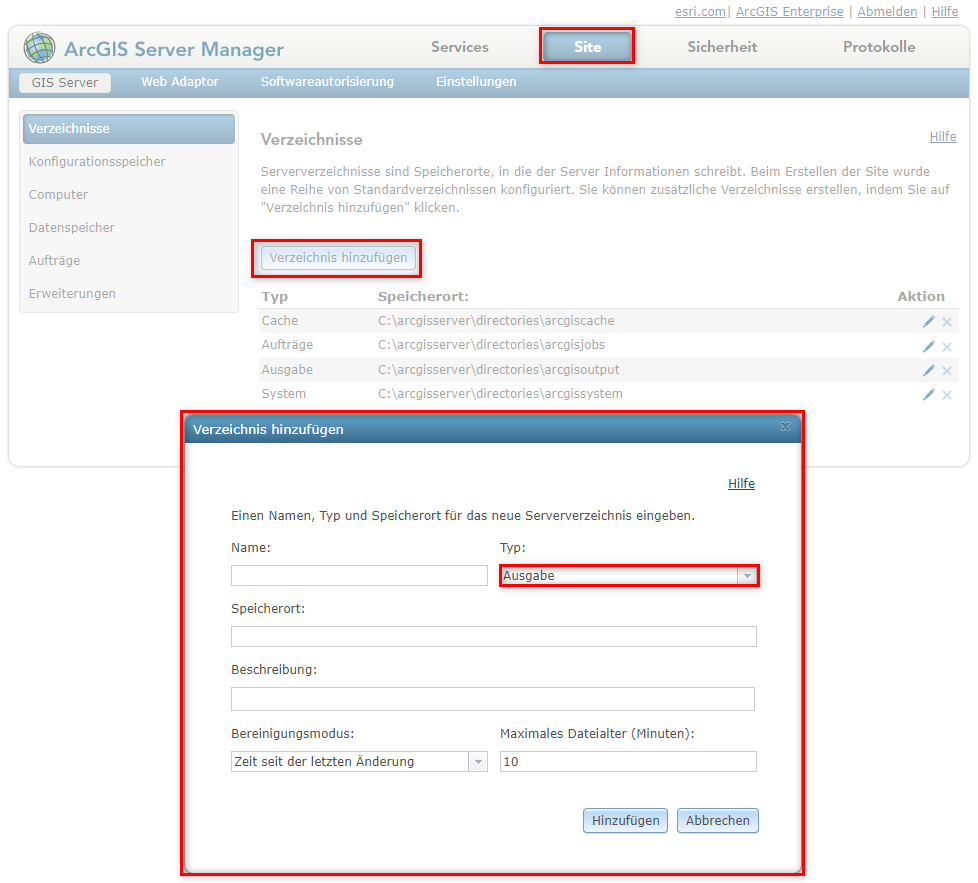
Task: Close the Verzeichnis hinzufügen dialog
Action: [785, 427]
